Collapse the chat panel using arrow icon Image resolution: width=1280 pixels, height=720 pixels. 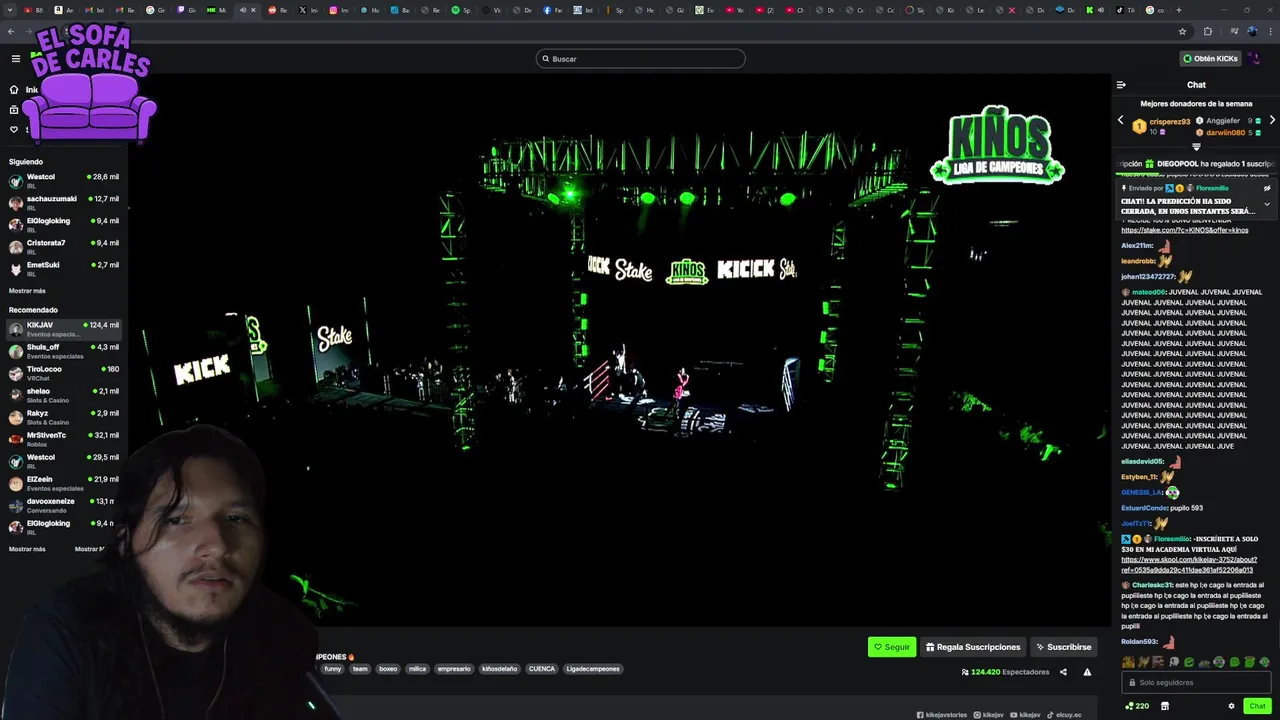coord(1121,85)
